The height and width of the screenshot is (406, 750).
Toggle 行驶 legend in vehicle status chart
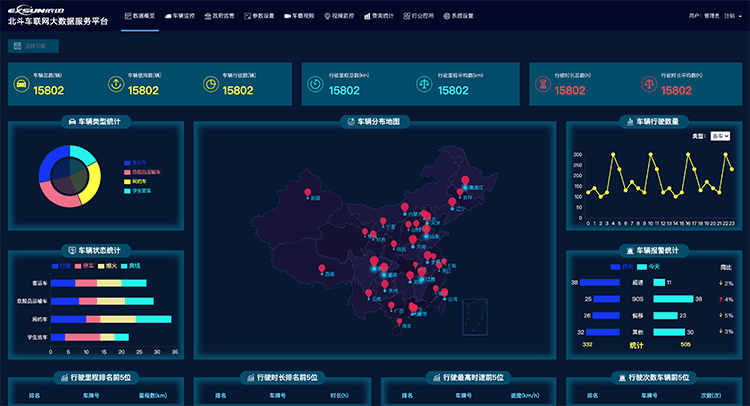(x=61, y=266)
